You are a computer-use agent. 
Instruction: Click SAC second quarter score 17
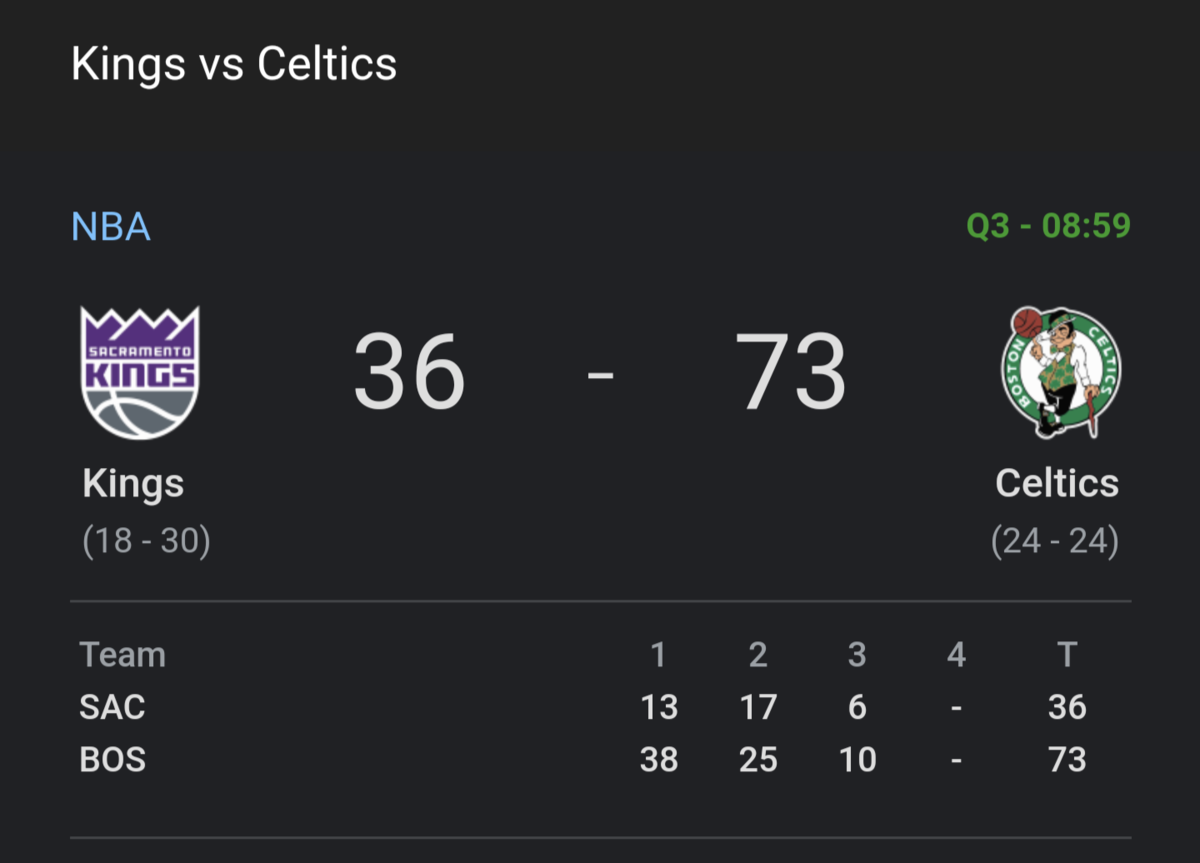[x=758, y=707]
